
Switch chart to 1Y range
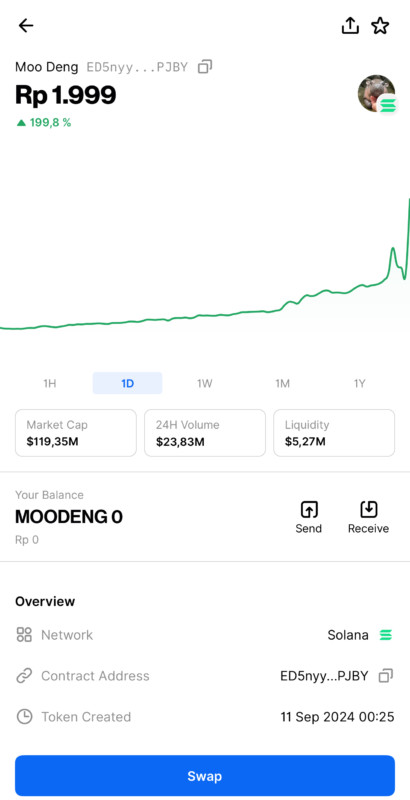360,384
